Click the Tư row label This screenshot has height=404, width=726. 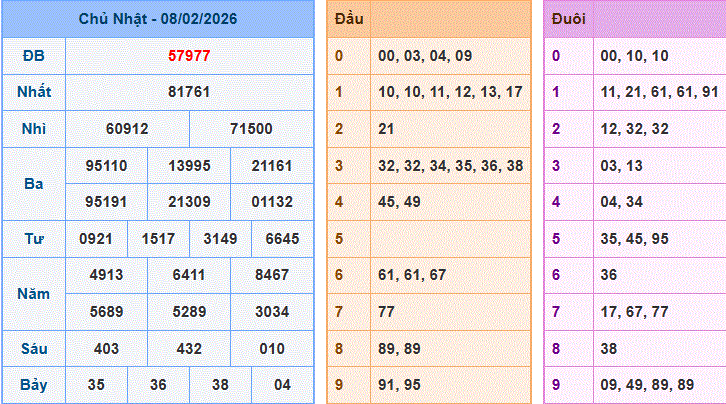[x=34, y=239]
